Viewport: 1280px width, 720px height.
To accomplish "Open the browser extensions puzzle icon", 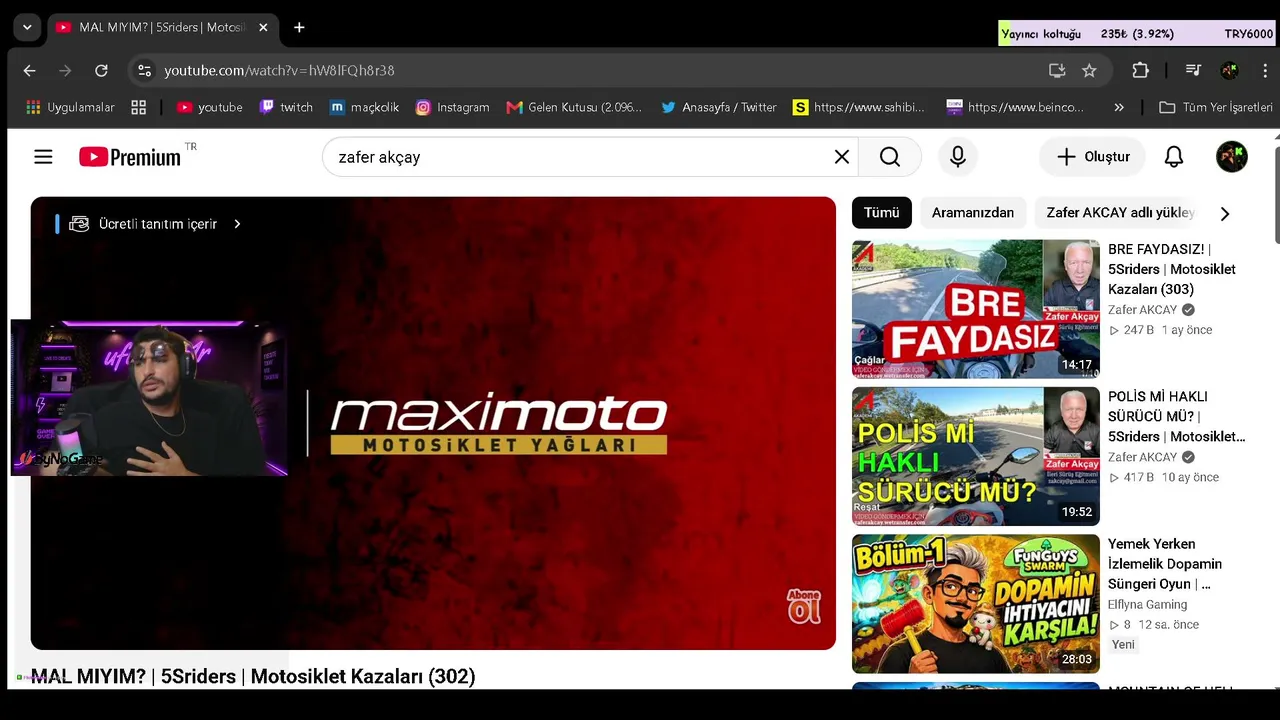I will (1140, 70).
